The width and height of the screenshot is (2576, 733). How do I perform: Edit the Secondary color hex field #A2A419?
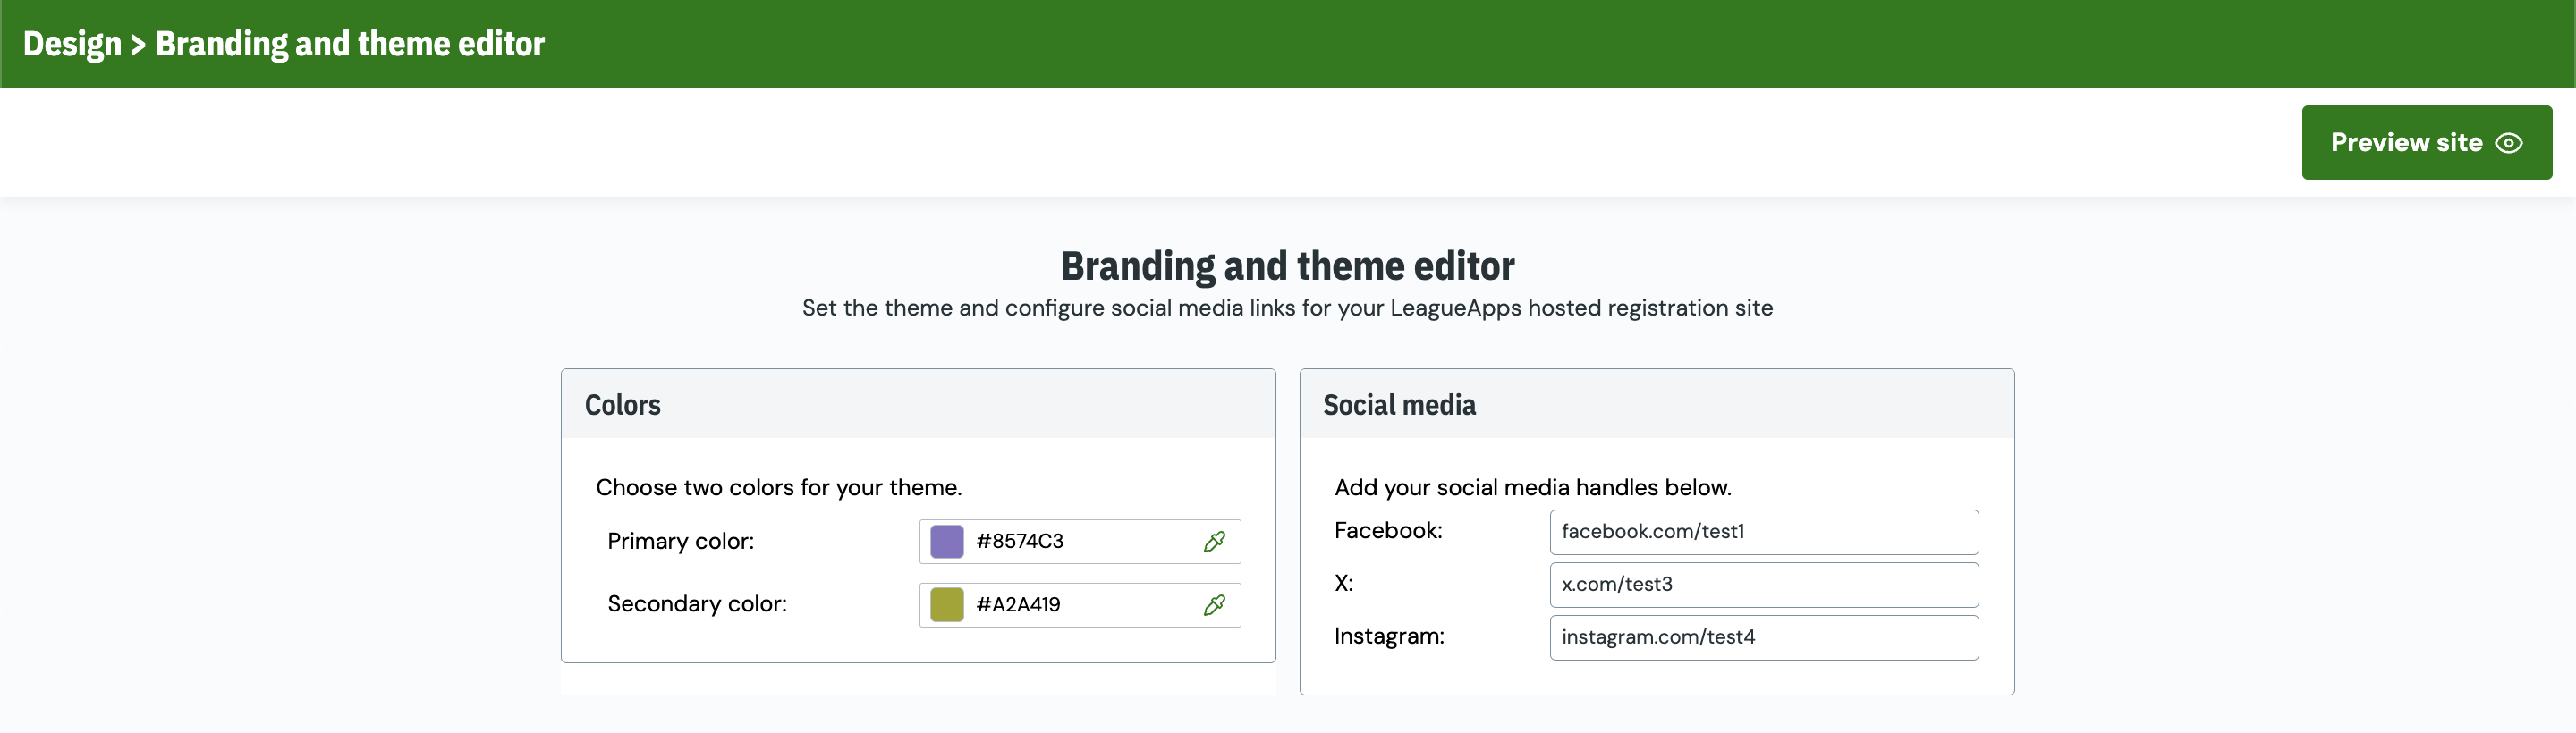point(1080,605)
